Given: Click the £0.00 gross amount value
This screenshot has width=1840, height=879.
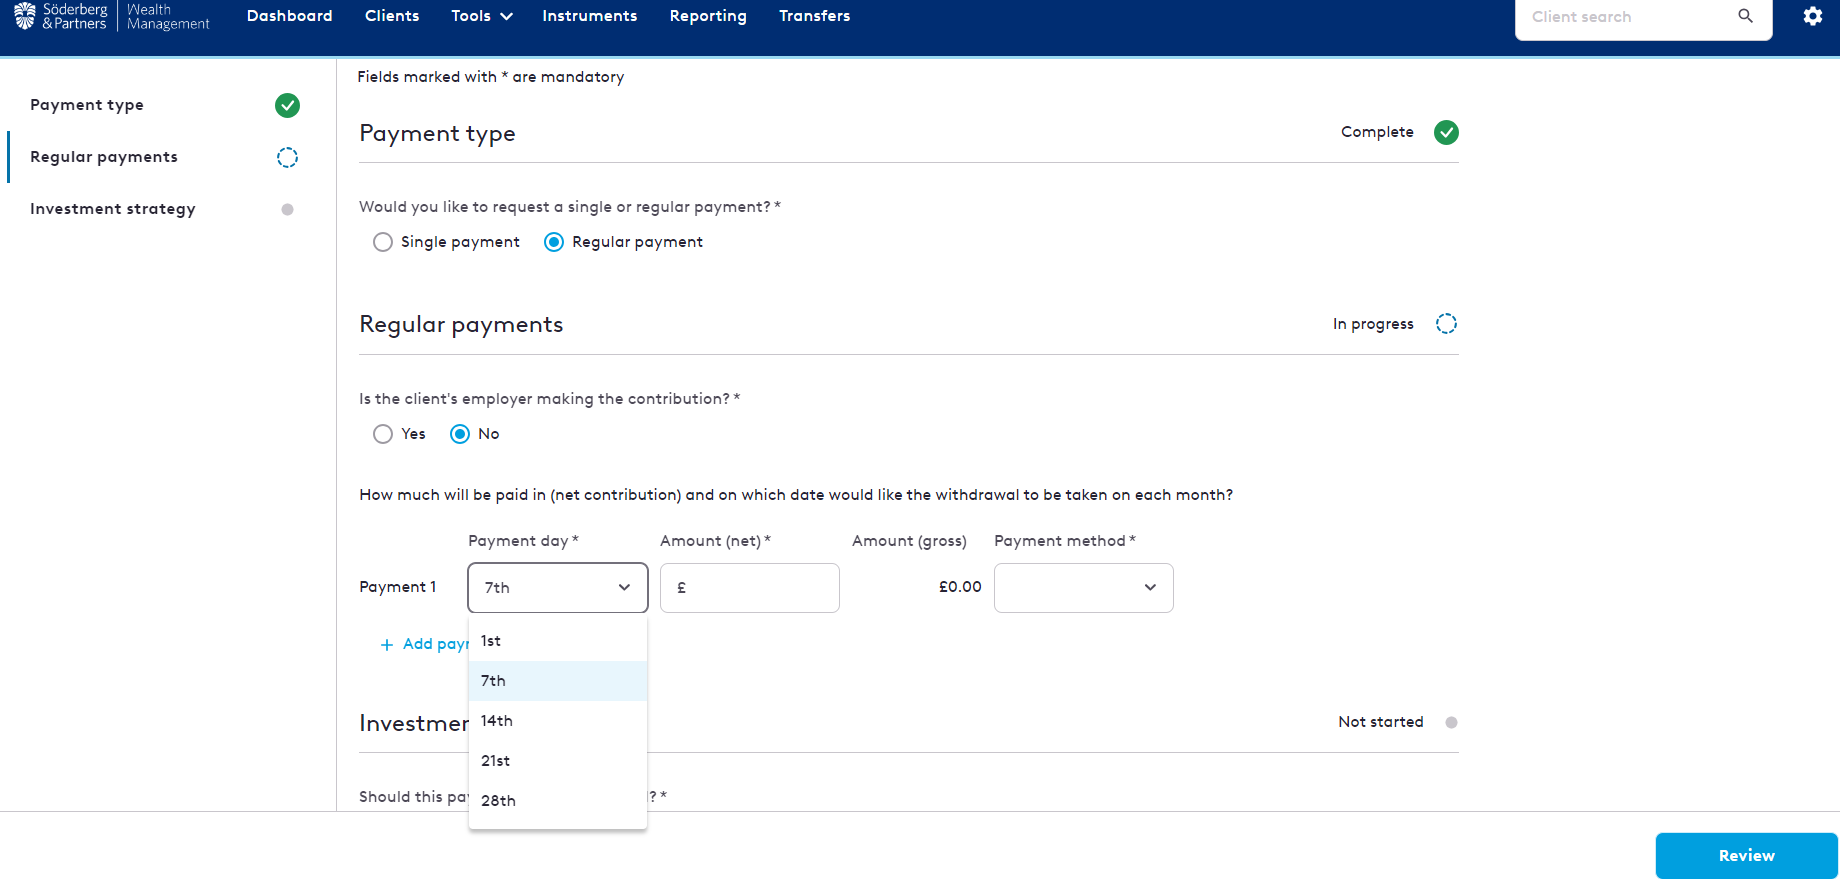Looking at the screenshot, I should click(960, 587).
